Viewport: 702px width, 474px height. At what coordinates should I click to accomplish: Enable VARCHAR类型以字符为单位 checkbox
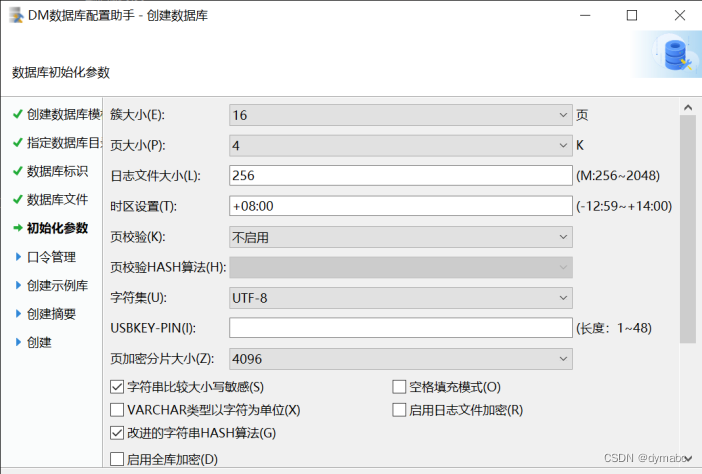[x=117, y=410]
